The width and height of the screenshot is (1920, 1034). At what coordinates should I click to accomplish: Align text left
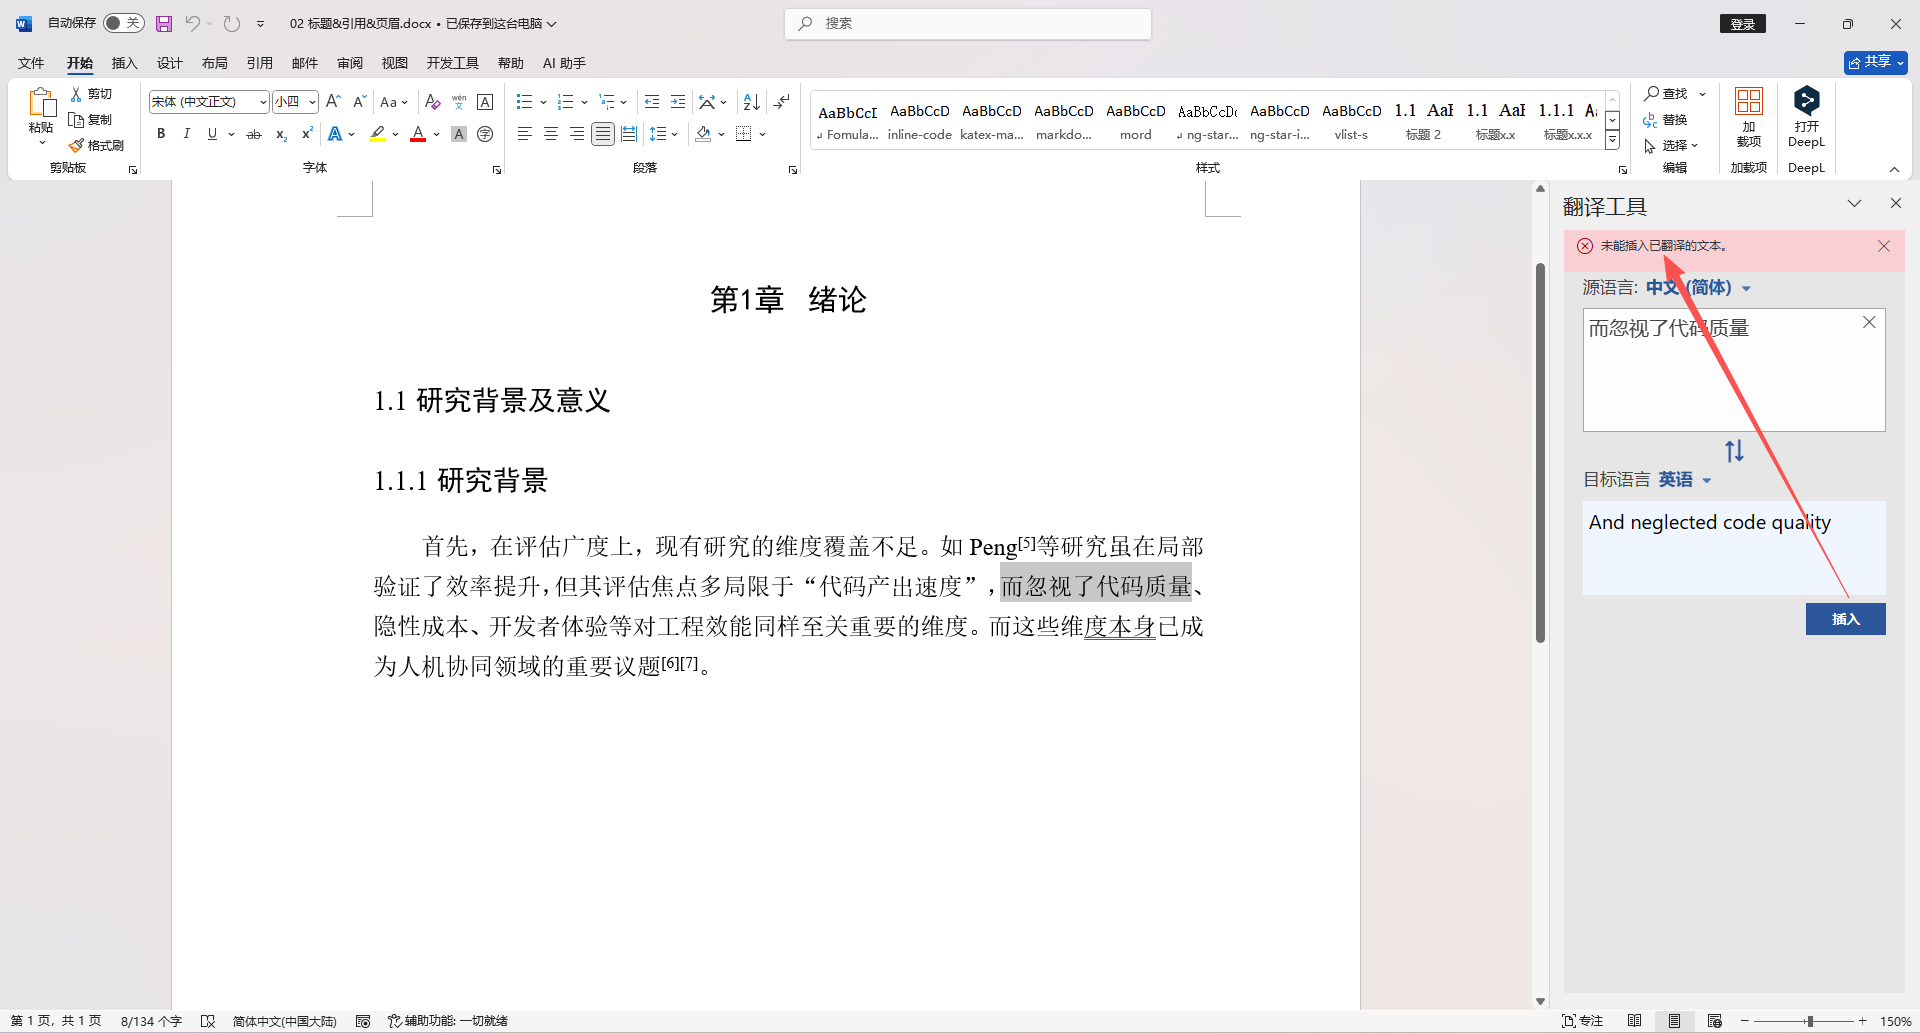coord(524,134)
